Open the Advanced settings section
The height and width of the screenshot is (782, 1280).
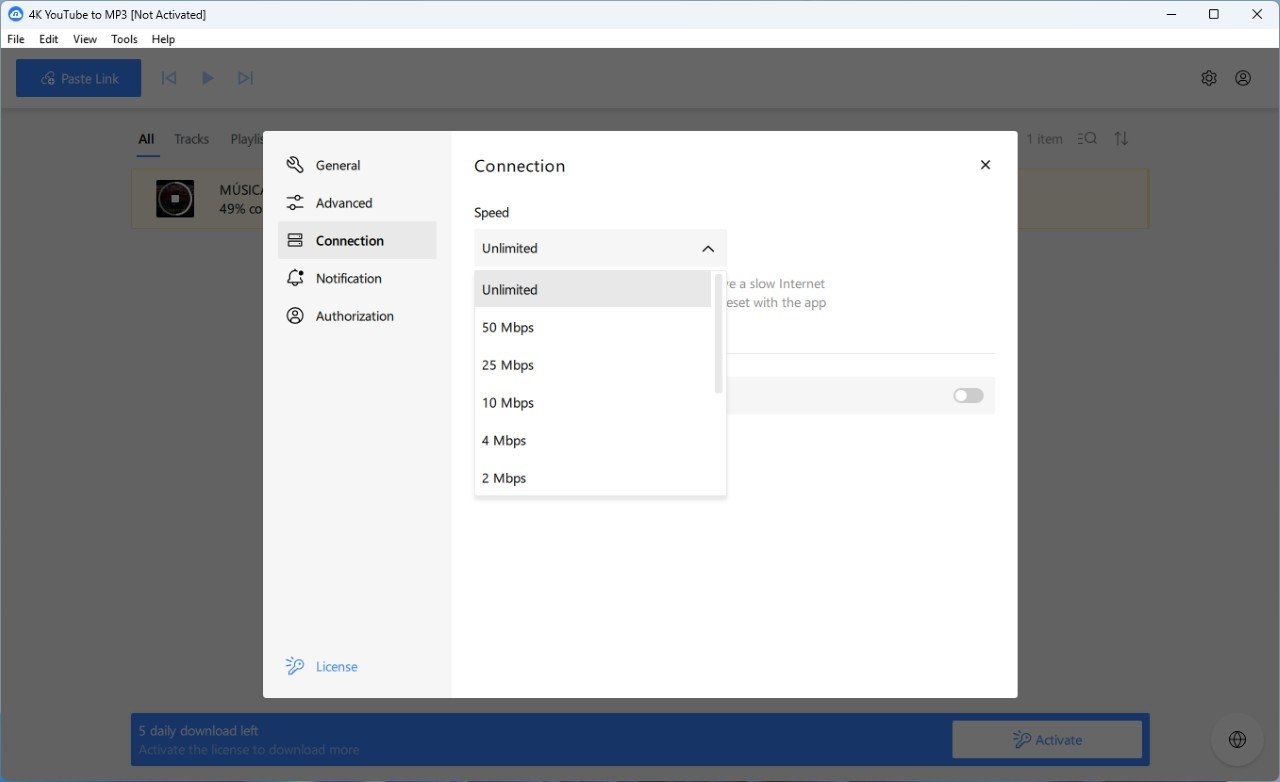tap(357, 203)
